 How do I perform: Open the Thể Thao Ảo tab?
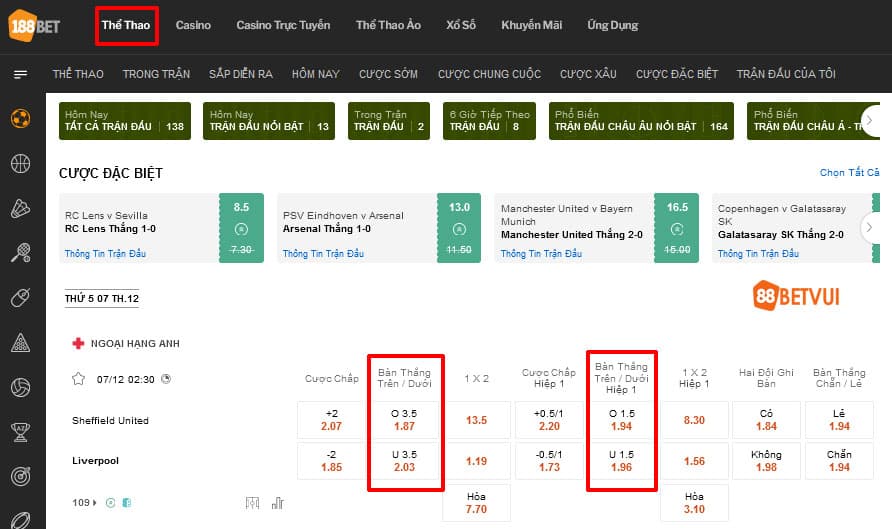[389, 26]
